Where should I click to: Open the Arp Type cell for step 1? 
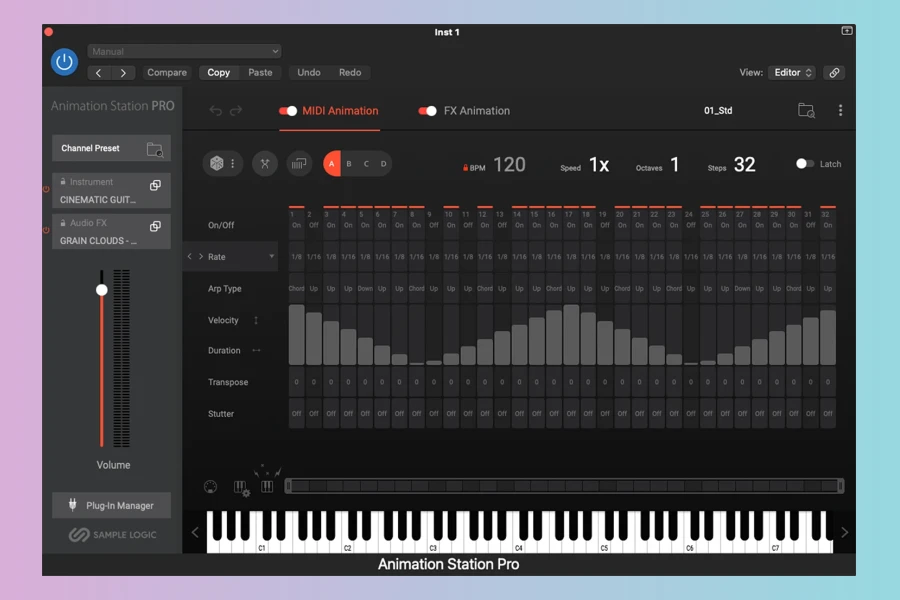pyautogui.click(x=296, y=288)
